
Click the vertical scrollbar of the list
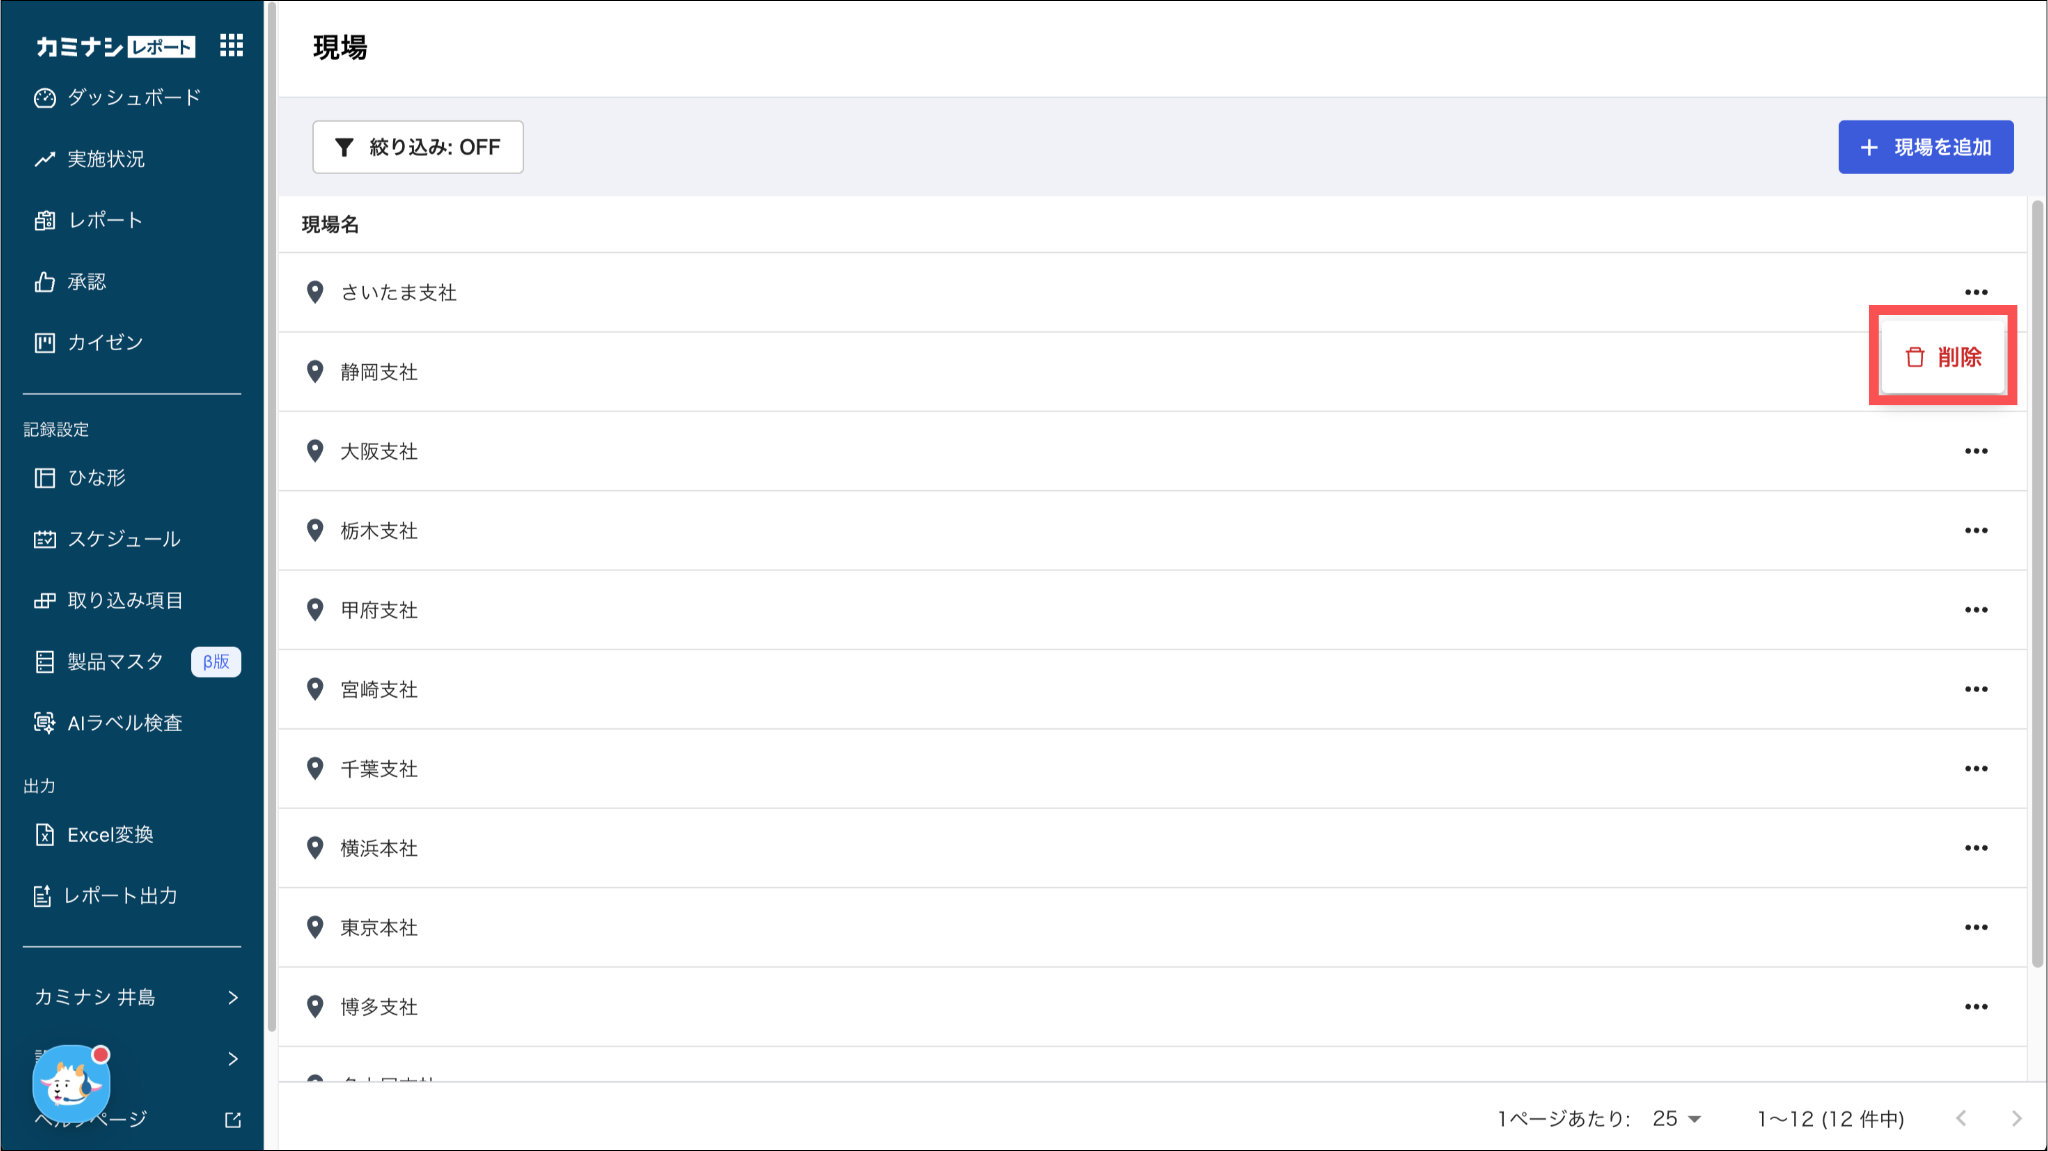coord(2037,580)
